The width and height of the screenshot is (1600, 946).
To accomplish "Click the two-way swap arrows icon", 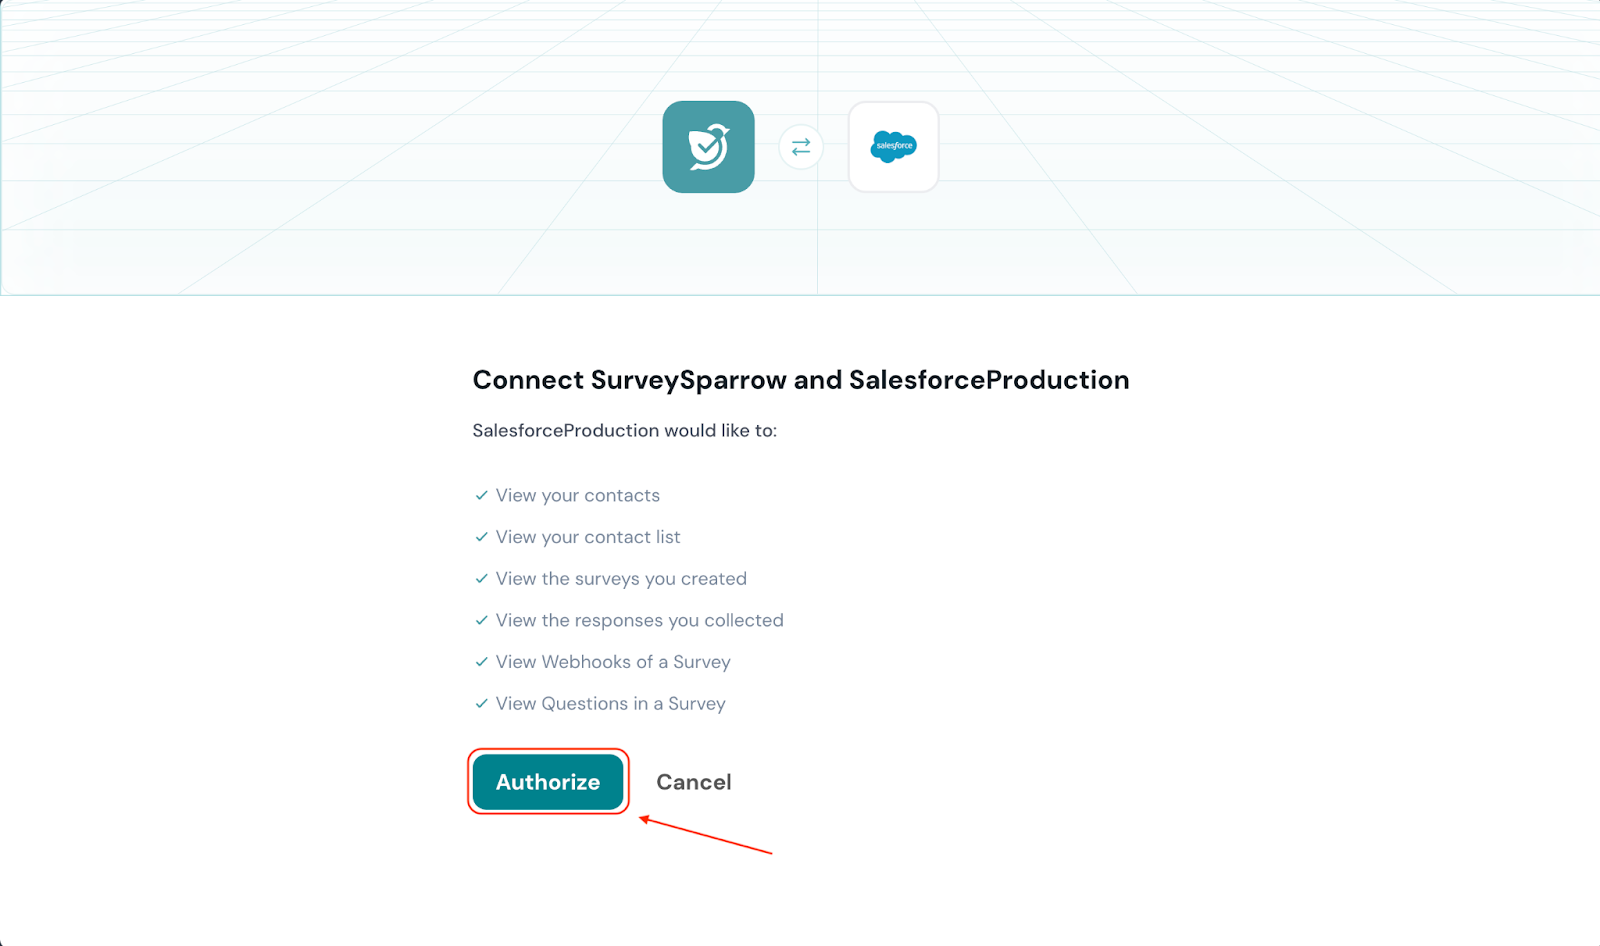I will pos(801,147).
